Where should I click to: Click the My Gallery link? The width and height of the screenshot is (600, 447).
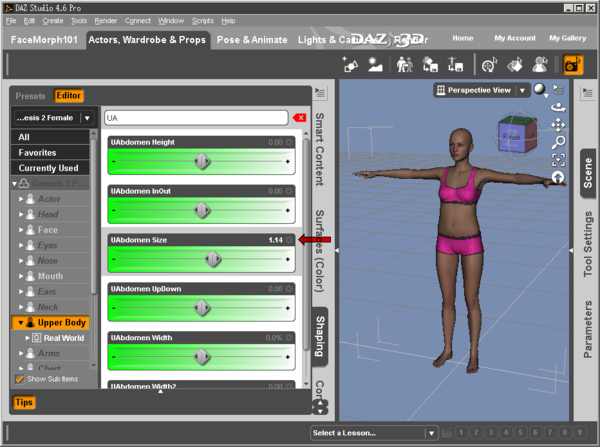pyautogui.click(x=567, y=38)
